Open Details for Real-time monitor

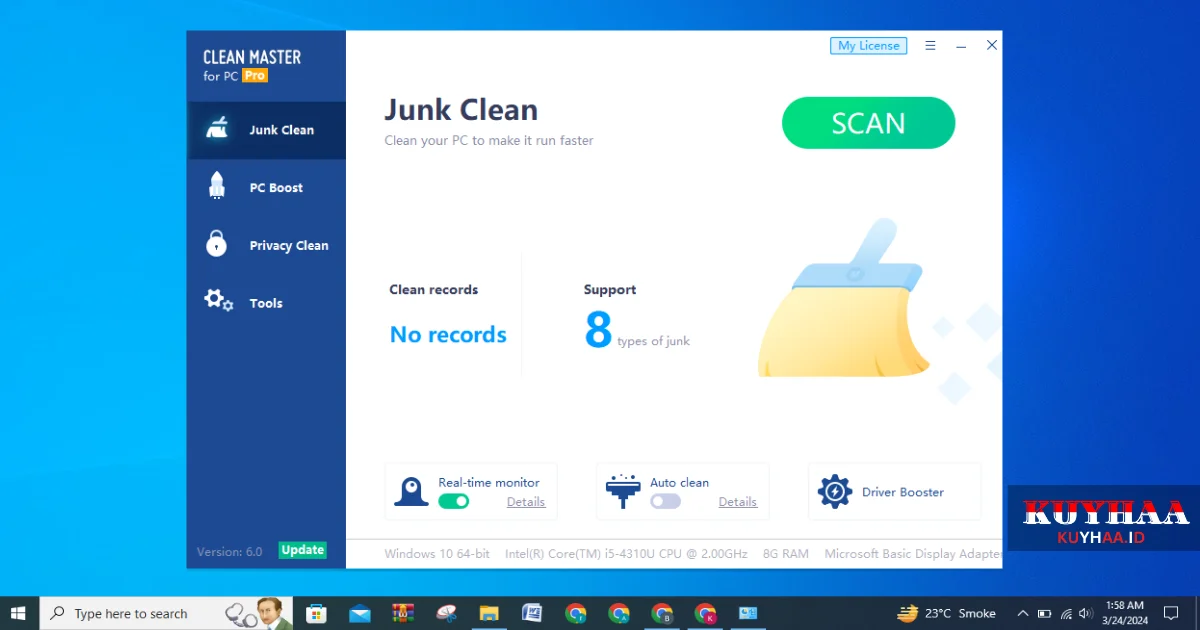coord(526,502)
